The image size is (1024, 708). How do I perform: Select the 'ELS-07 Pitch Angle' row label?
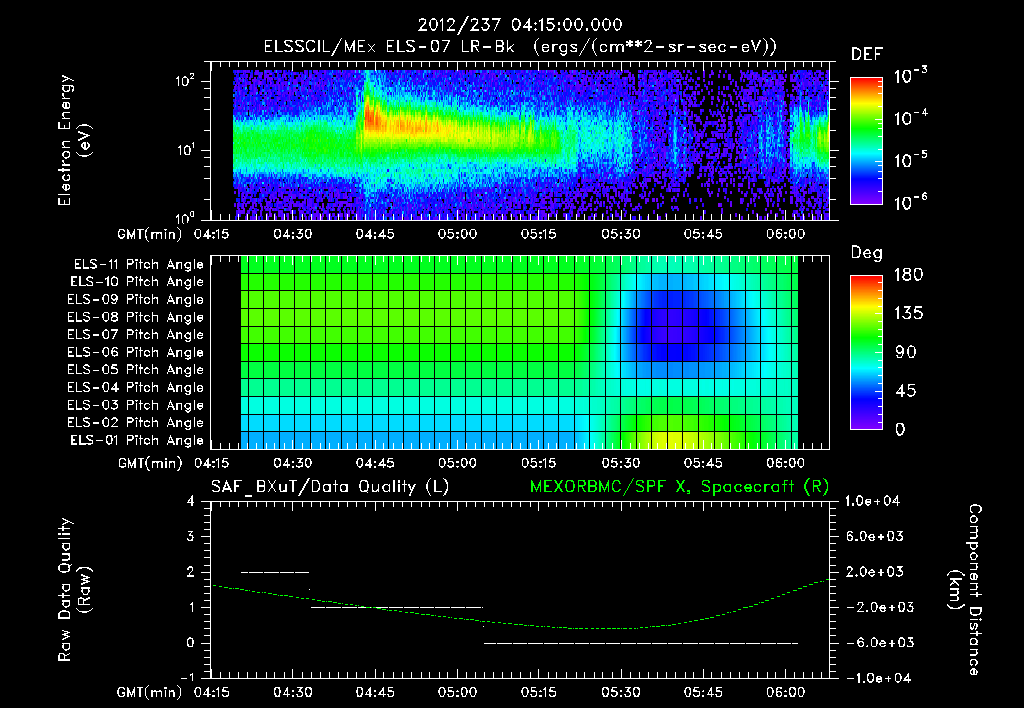pyautogui.click(x=136, y=334)
